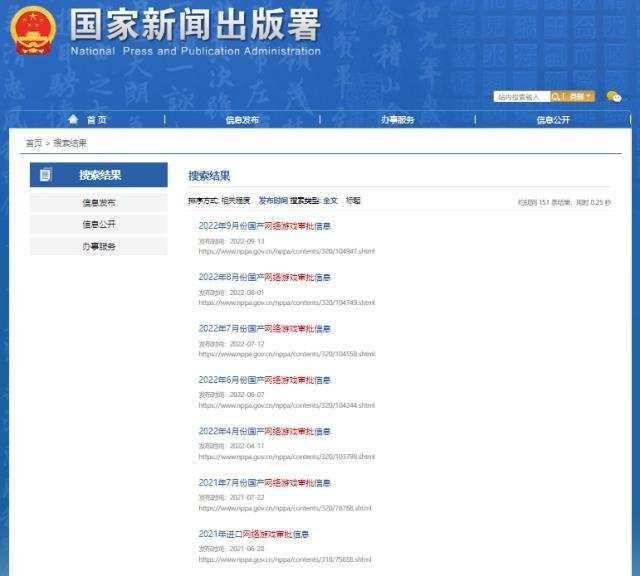Viewport: 640px width, 576px height.
Task: Open 信息发布 in the navigation bar
Action: coord(242,120)
